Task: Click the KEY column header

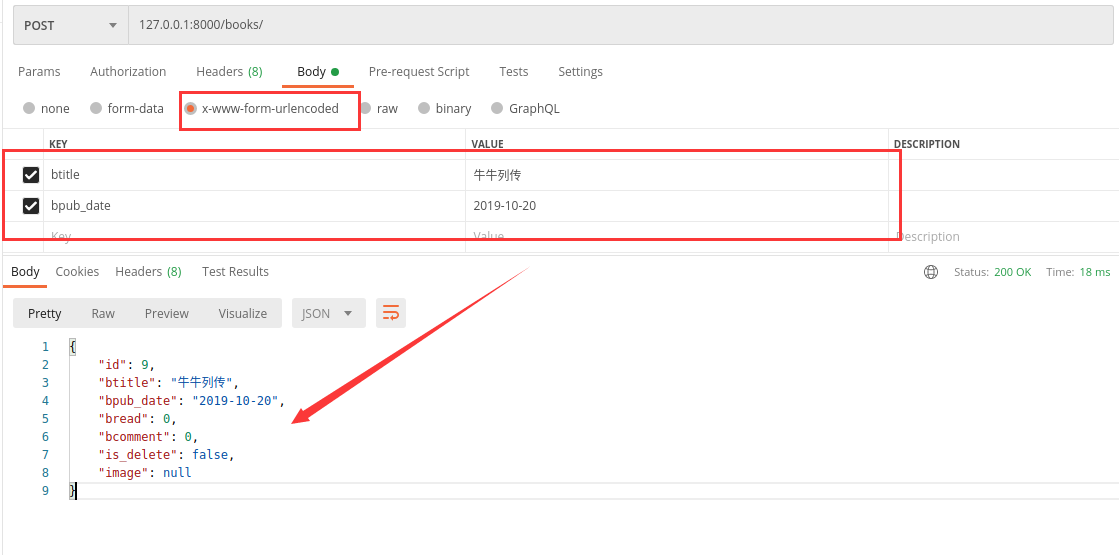Action: pos(58,144)
